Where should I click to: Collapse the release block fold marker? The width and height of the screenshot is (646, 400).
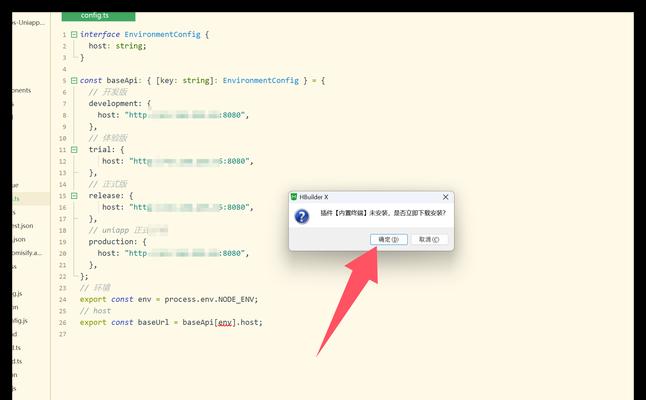coord(74,196)
